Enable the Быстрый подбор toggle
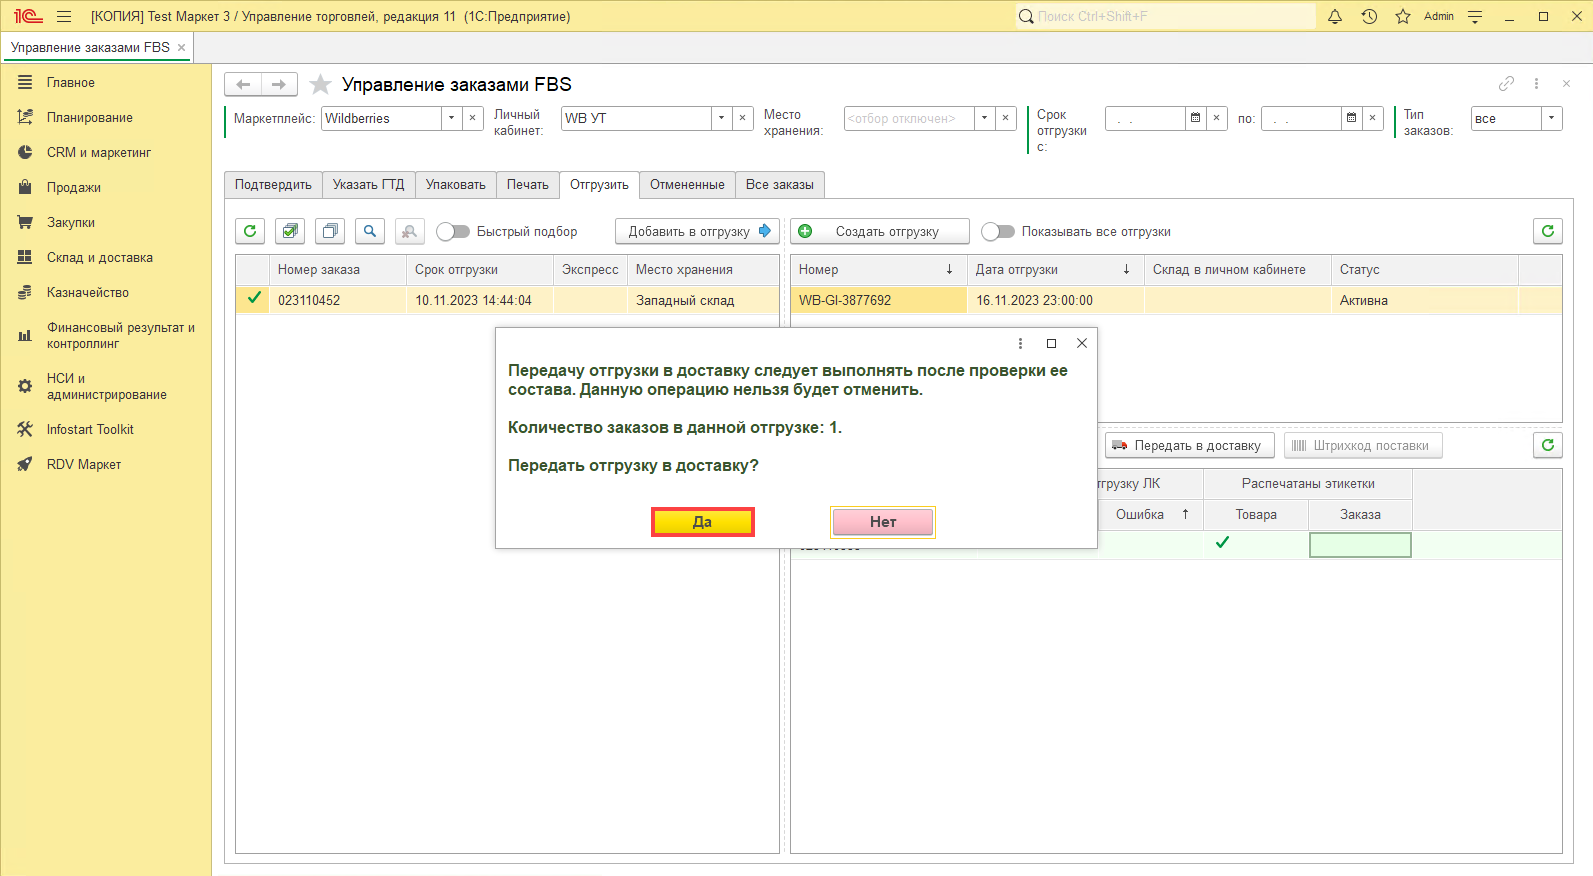Image resolution: width=1593 pixels, height=876 pixels. click(453, 232)
